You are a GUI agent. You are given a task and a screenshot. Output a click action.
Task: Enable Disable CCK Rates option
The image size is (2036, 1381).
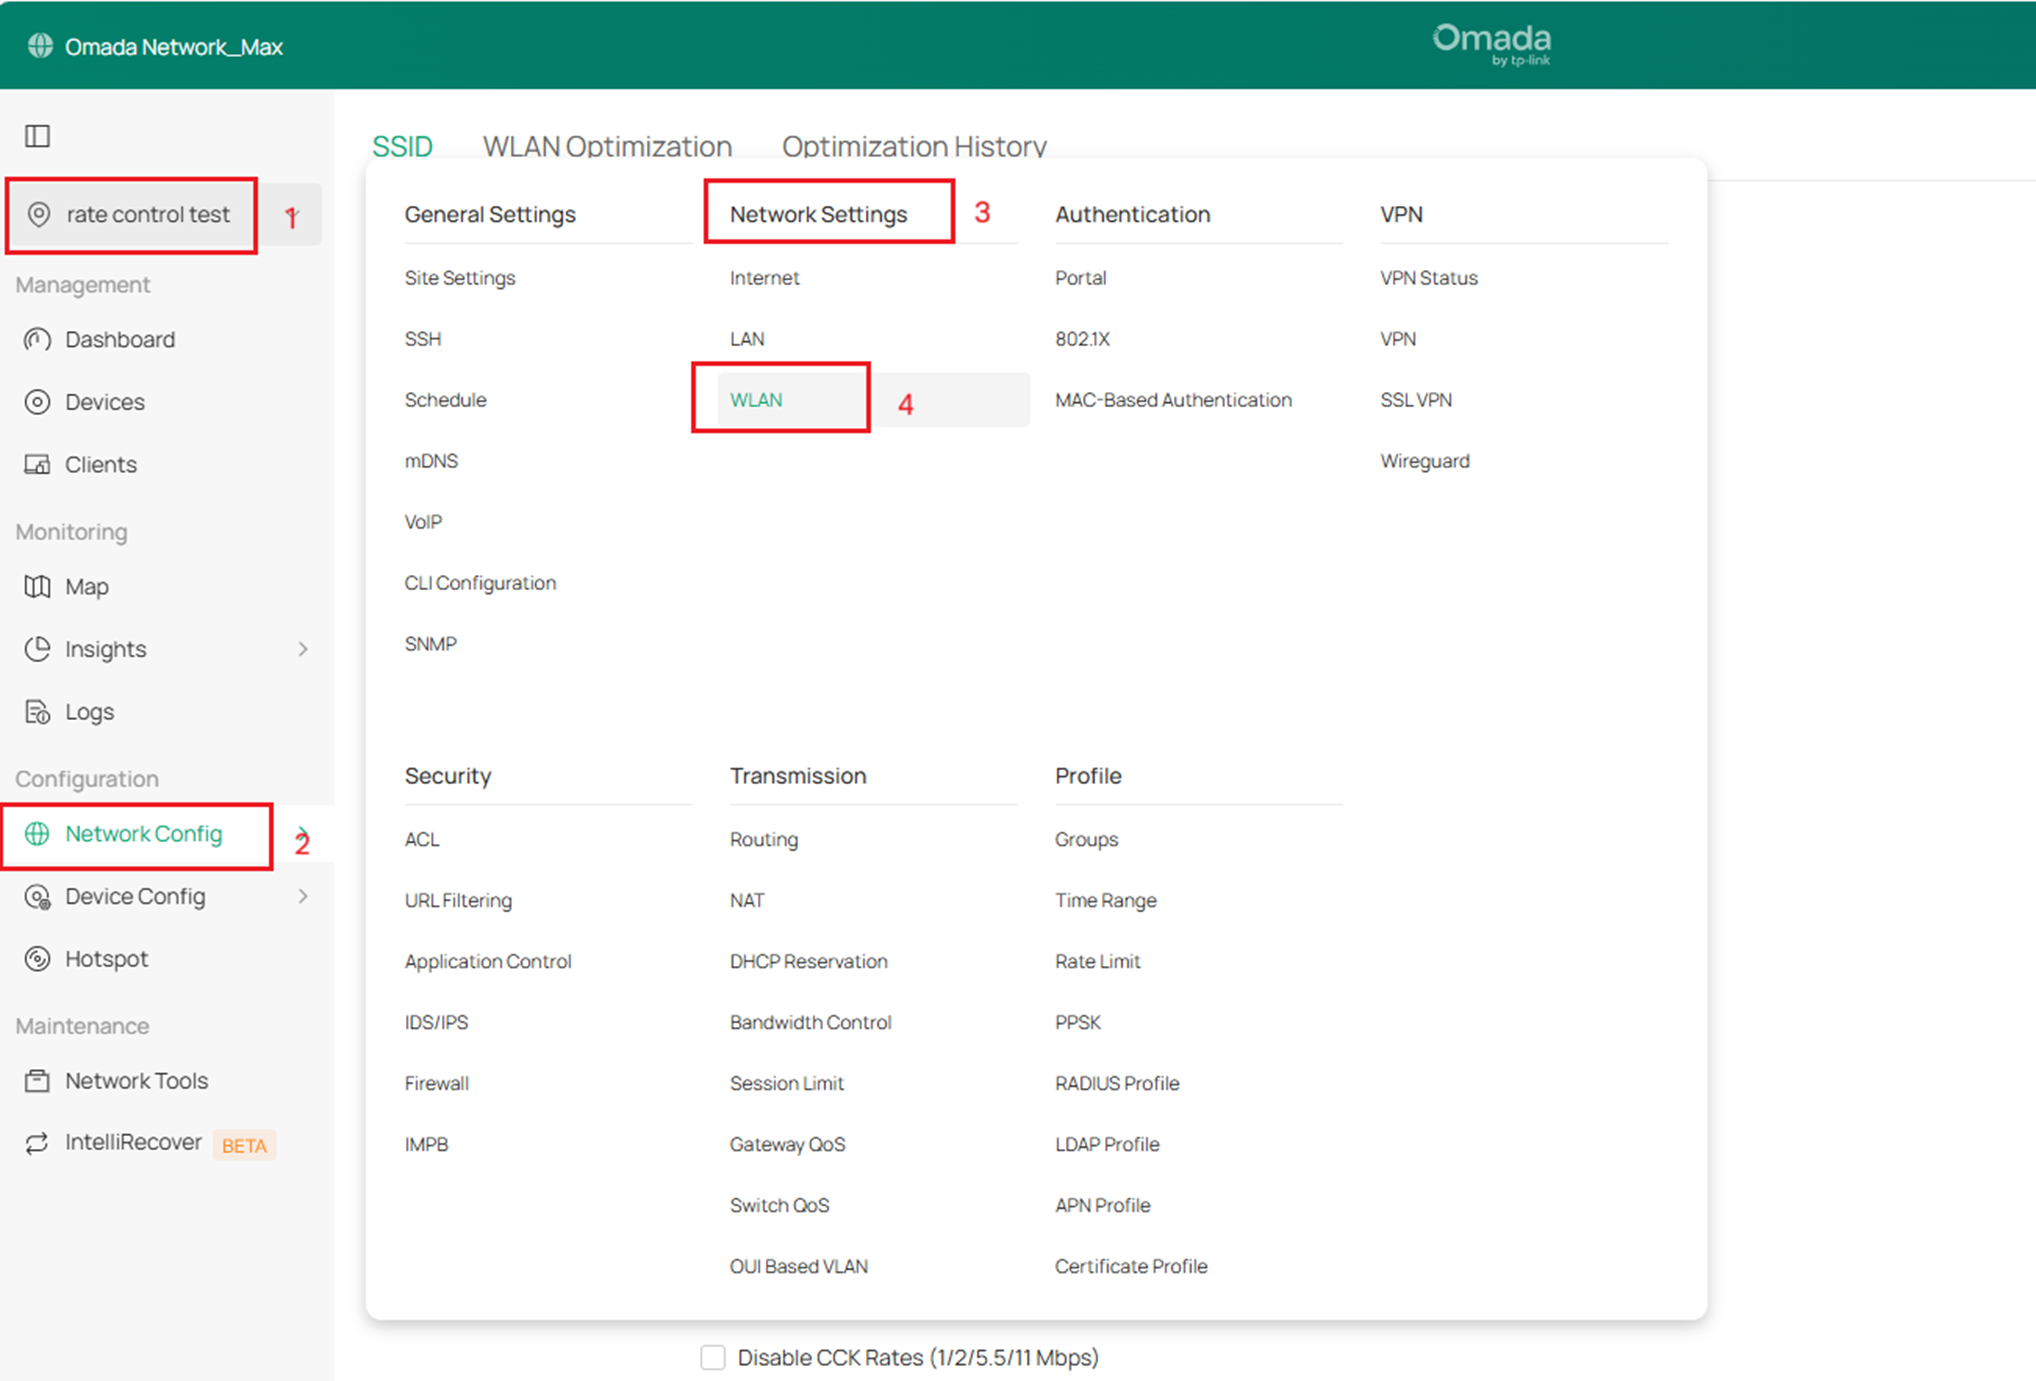point(712,1357)
